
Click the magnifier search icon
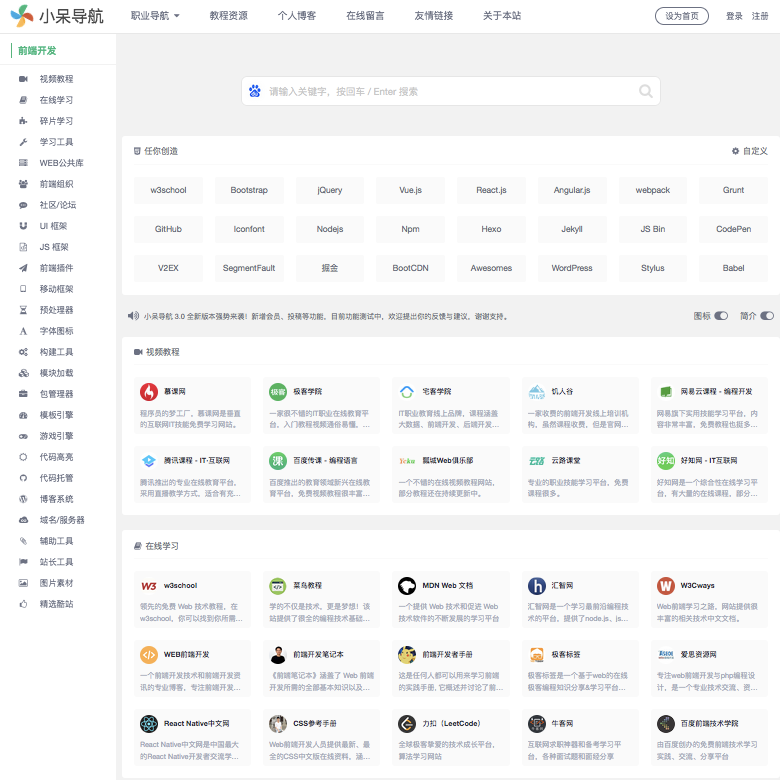pos(646,91)
